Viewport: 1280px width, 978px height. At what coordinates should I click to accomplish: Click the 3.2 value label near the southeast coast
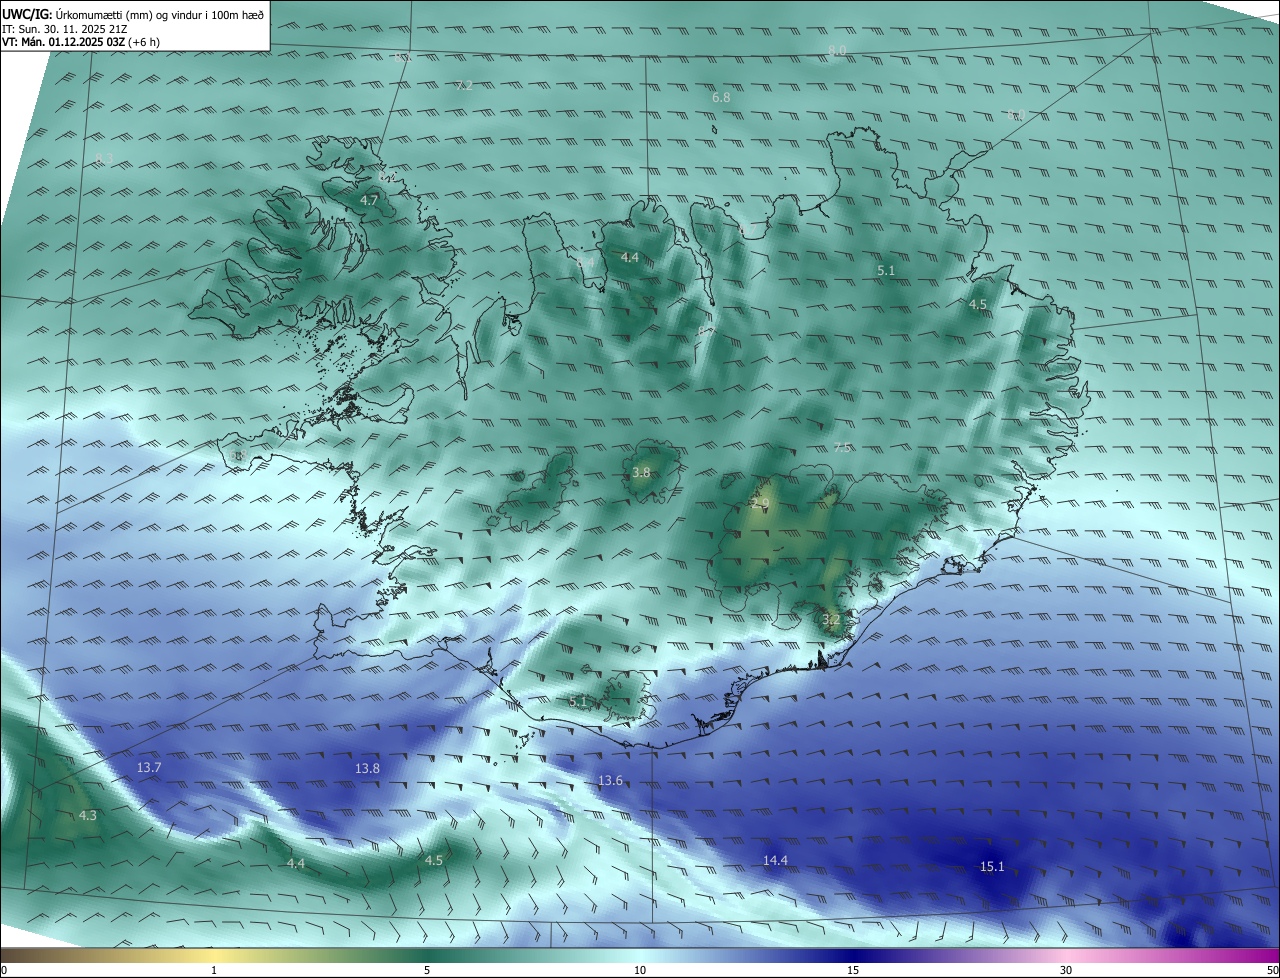(831, 620)
